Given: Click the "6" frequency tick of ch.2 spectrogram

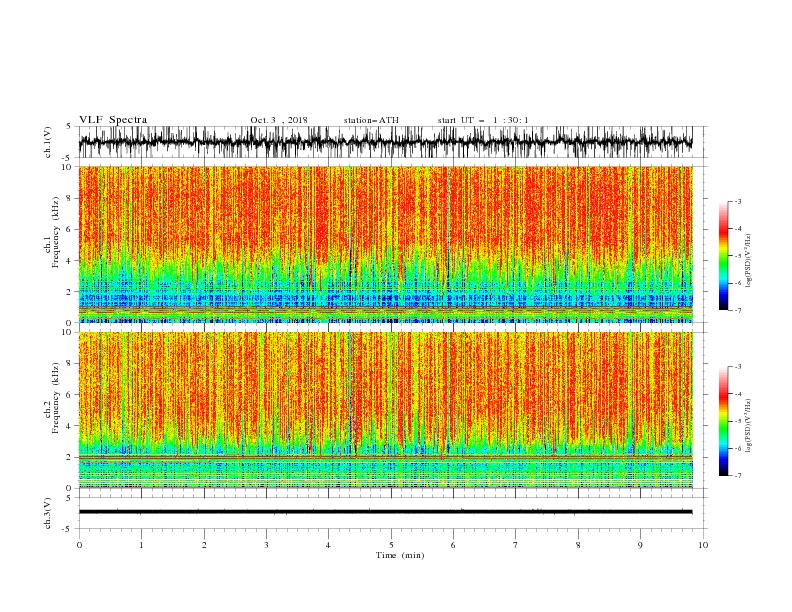Looking at the screenshot, I should point(70,394).
